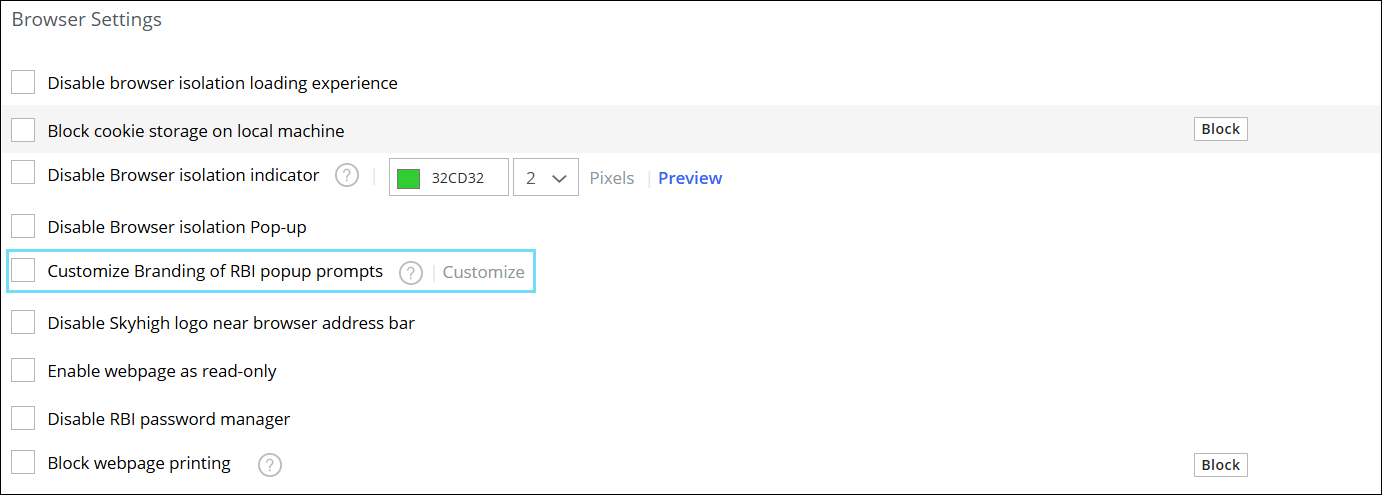Tick Enable webpage as read-only checkbox

tap(23, 371)
